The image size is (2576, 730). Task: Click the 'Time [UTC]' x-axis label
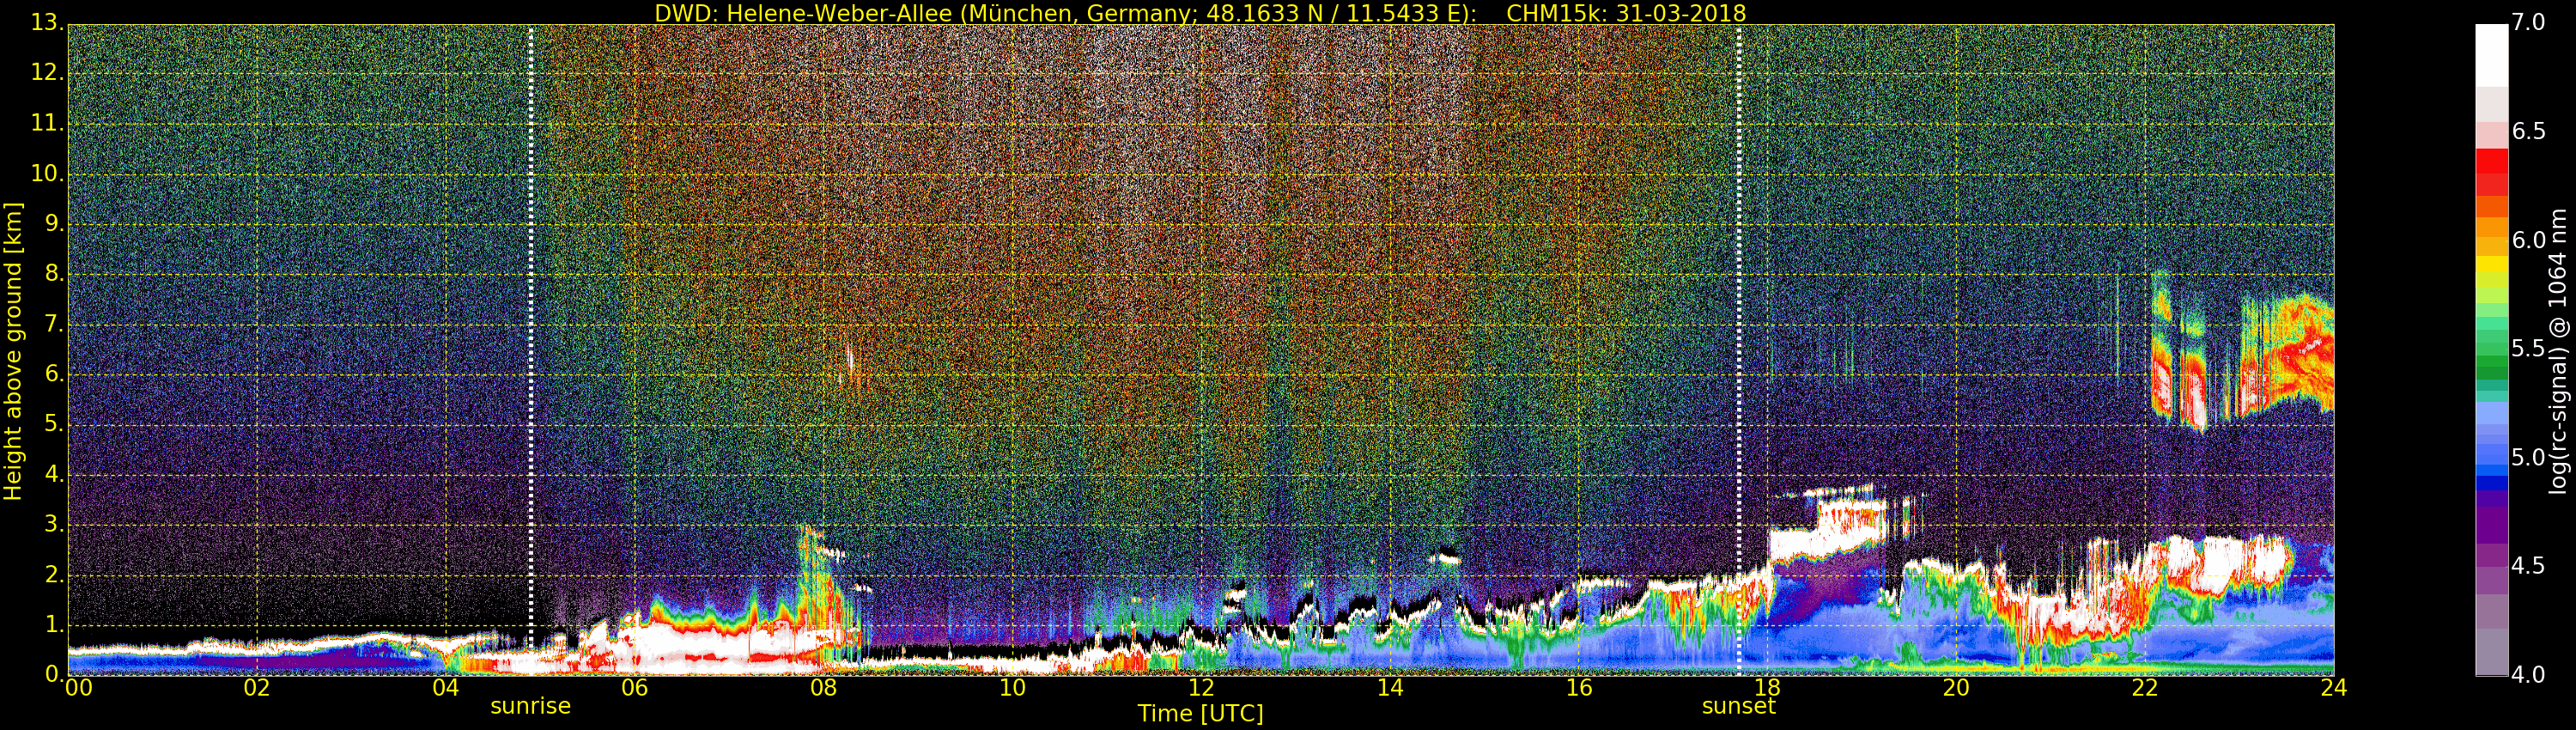click(1200, 714)
